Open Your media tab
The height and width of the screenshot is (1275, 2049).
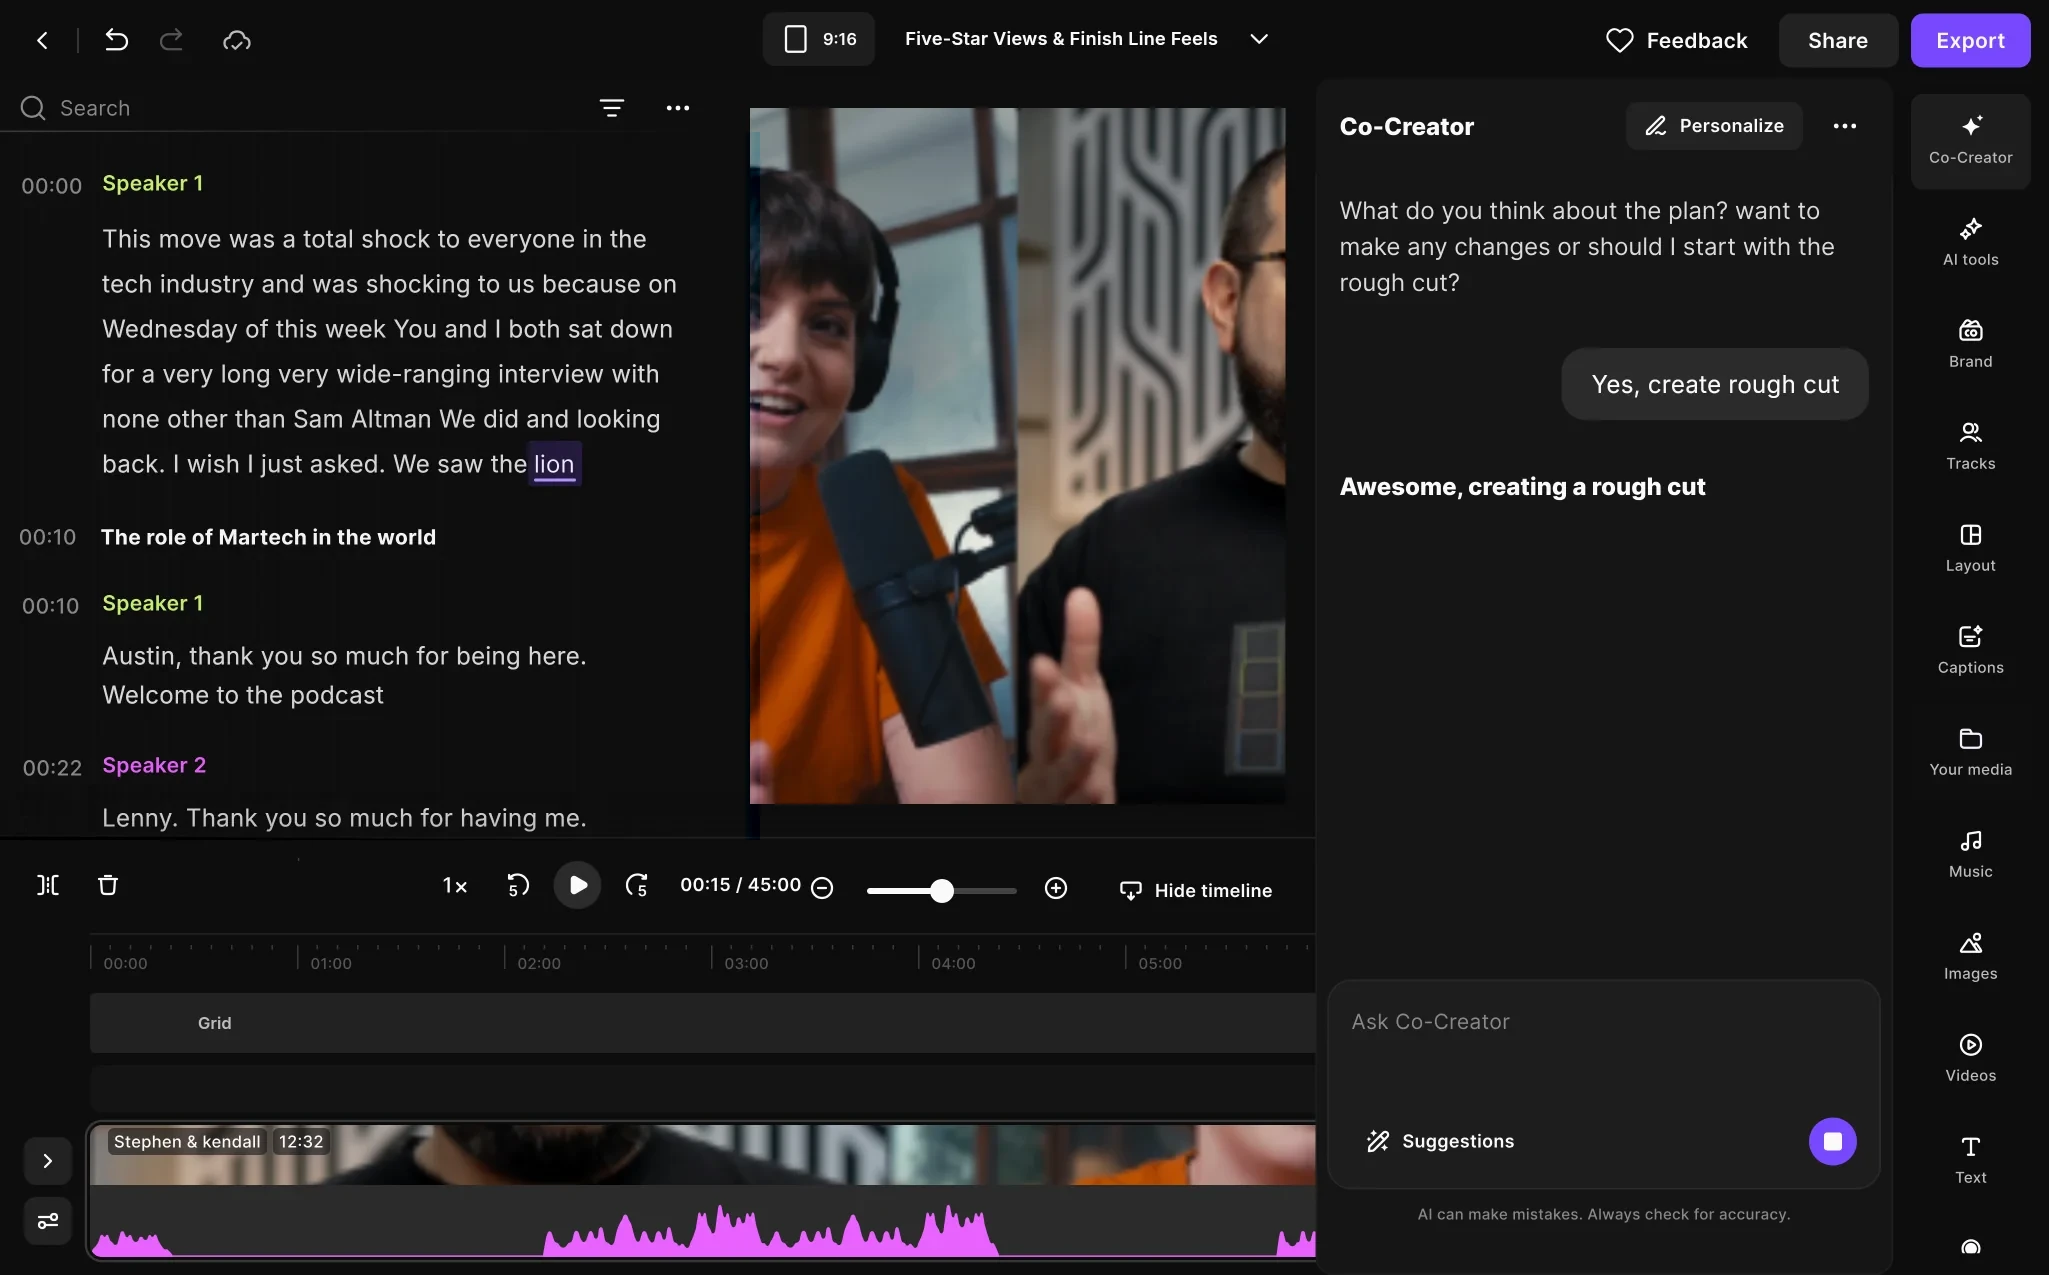pyautogui.click(x=1970, y=753)
